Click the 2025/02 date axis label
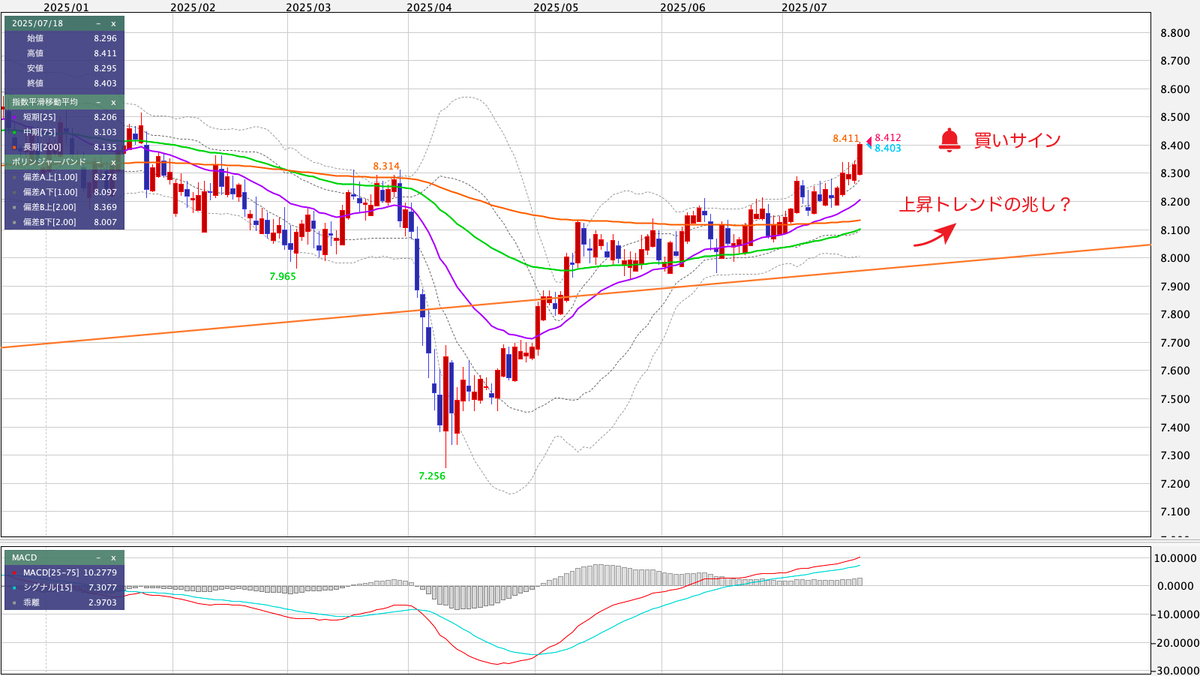Viewport: 1200px width, 676px height. (193, 7)
